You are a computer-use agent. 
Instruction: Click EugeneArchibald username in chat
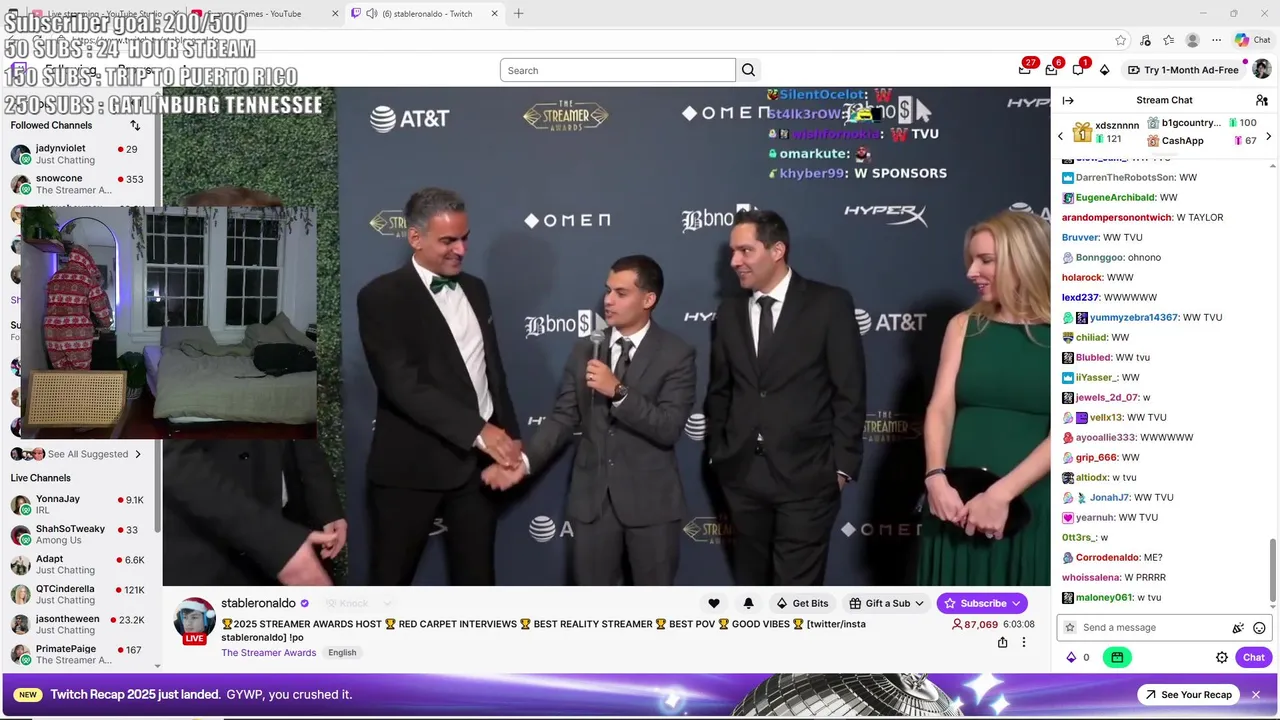[x=1115, y=197]
